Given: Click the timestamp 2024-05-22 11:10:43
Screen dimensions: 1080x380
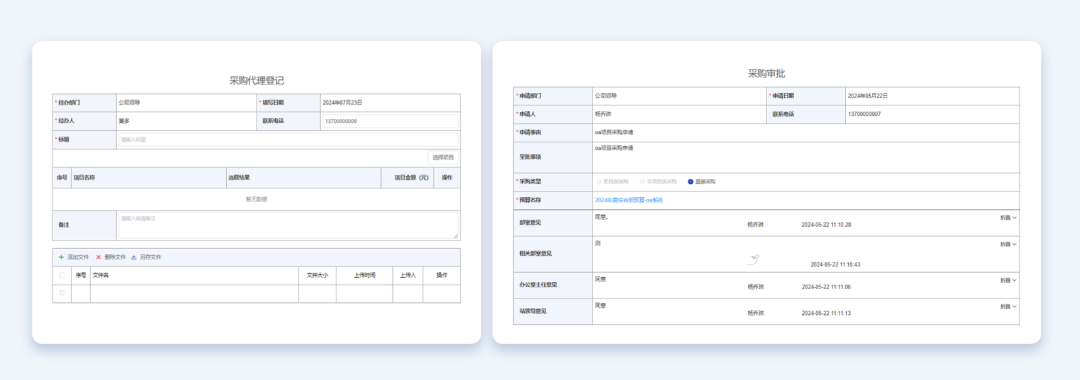Looking at the screenshot, I should click(835, 264).
